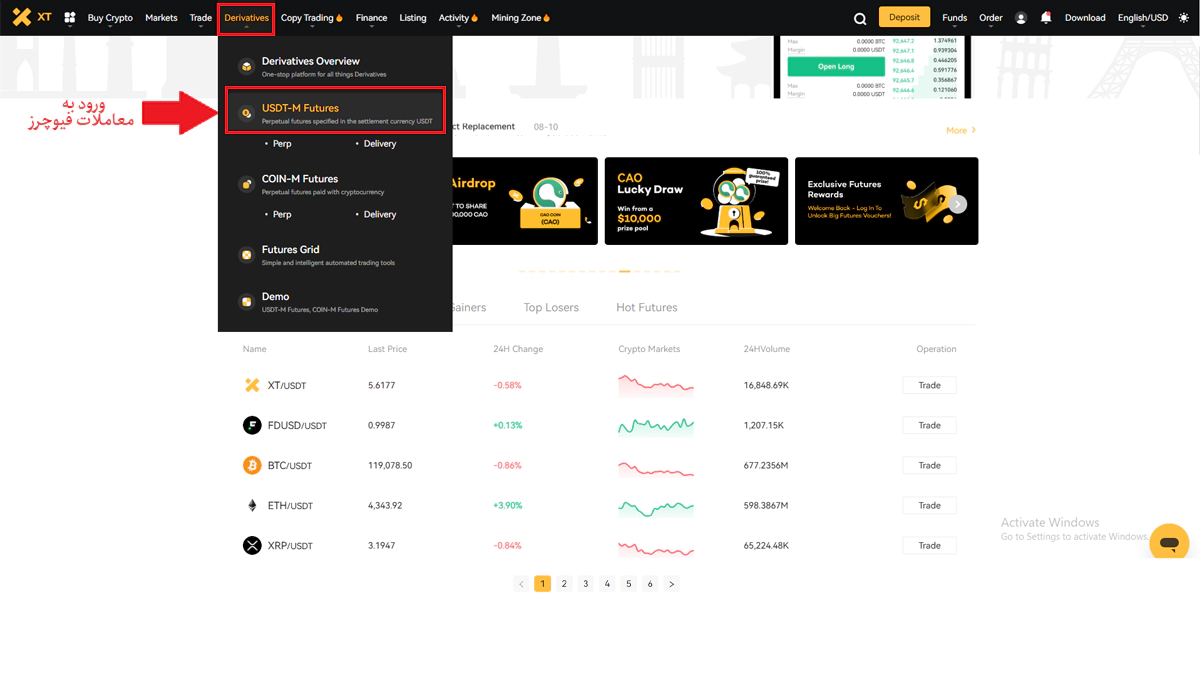The image size is (1200, 675).
Task: Click Trade for the BTC/USDT row
Action: (930, 465)
